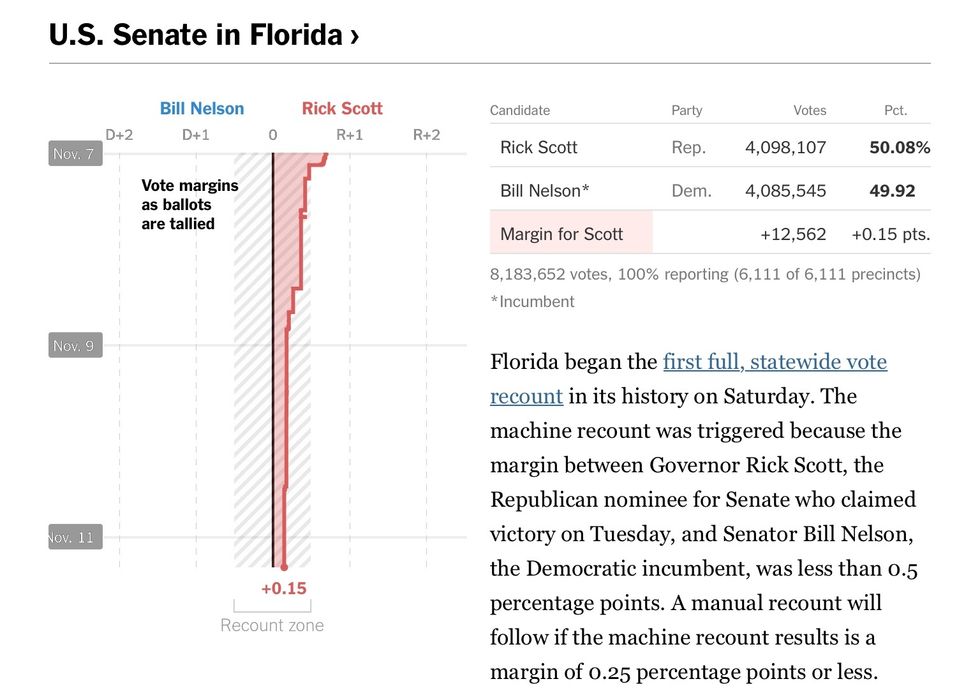Click the red endpoint dot on the margin line
This screenshot has height=697, width=980.
click(284, 567)
